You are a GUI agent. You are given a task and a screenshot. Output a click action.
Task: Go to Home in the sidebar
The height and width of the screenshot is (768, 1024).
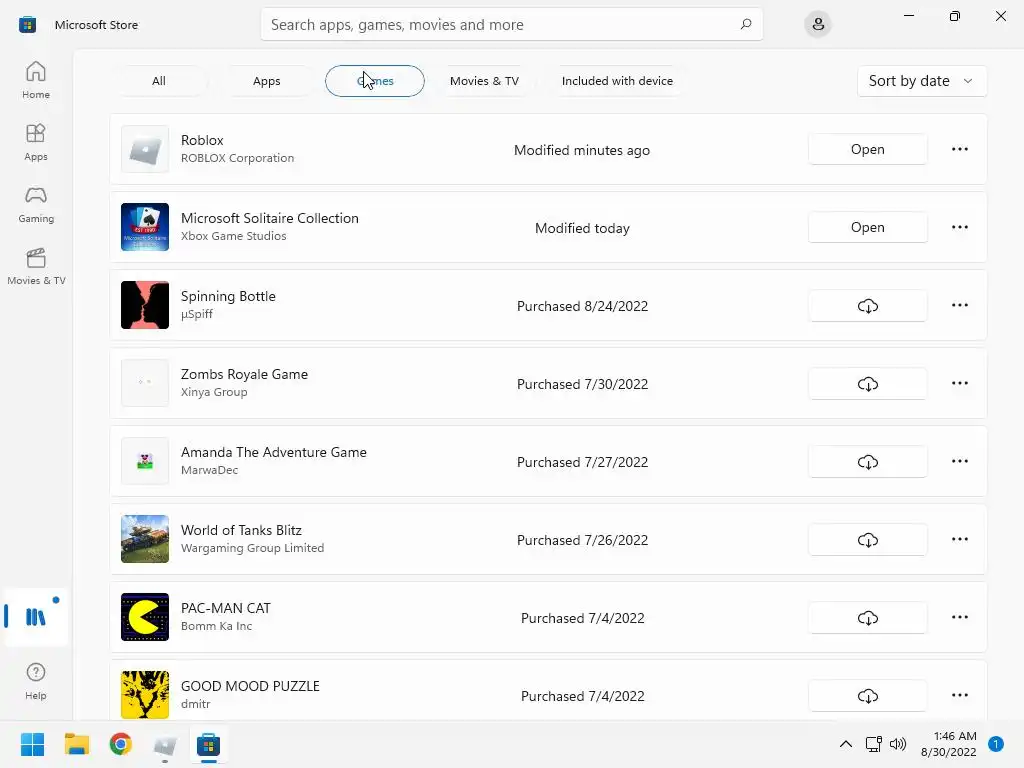35,80
